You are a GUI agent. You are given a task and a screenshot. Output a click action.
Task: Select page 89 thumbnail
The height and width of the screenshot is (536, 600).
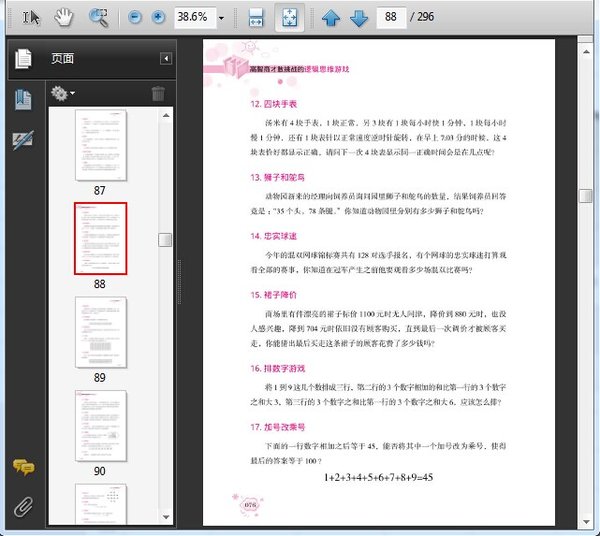coord(100,330)
